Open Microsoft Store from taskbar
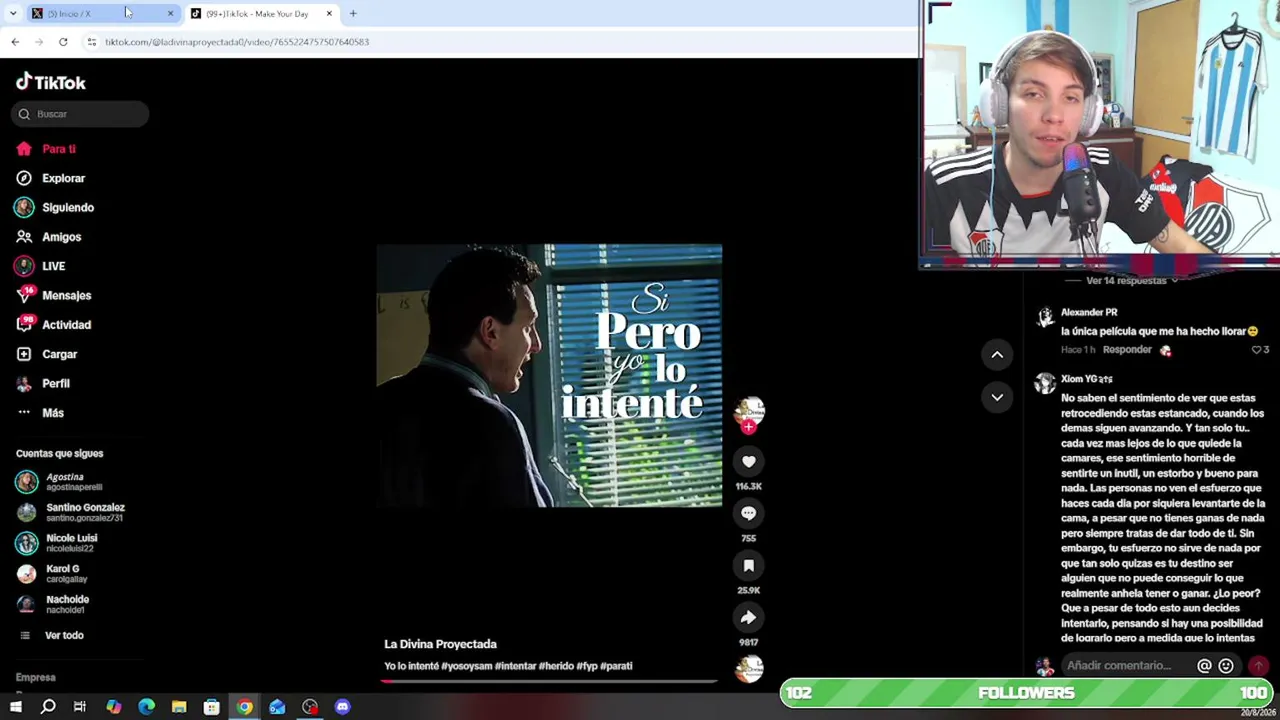This screenshot has width=1280, height=720. (212, 707)
